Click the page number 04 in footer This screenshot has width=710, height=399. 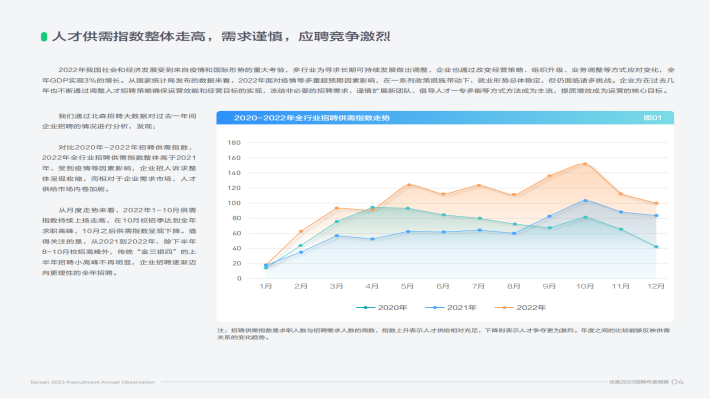tap(677, 382)
